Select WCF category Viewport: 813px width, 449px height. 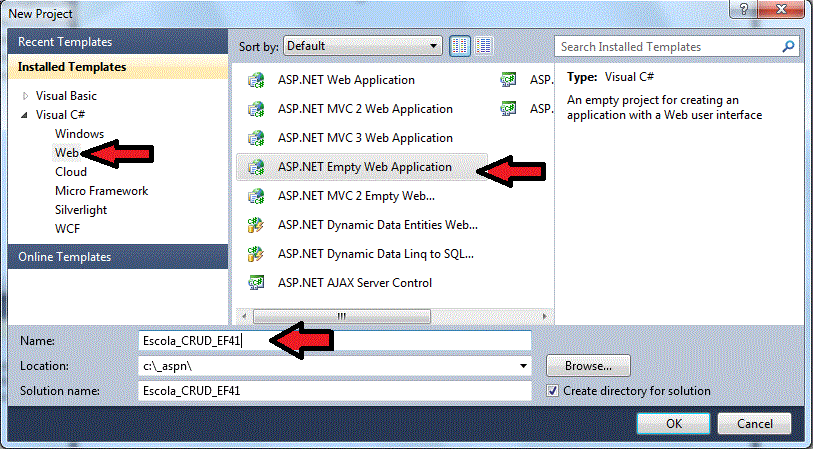(x=67, y=229)
